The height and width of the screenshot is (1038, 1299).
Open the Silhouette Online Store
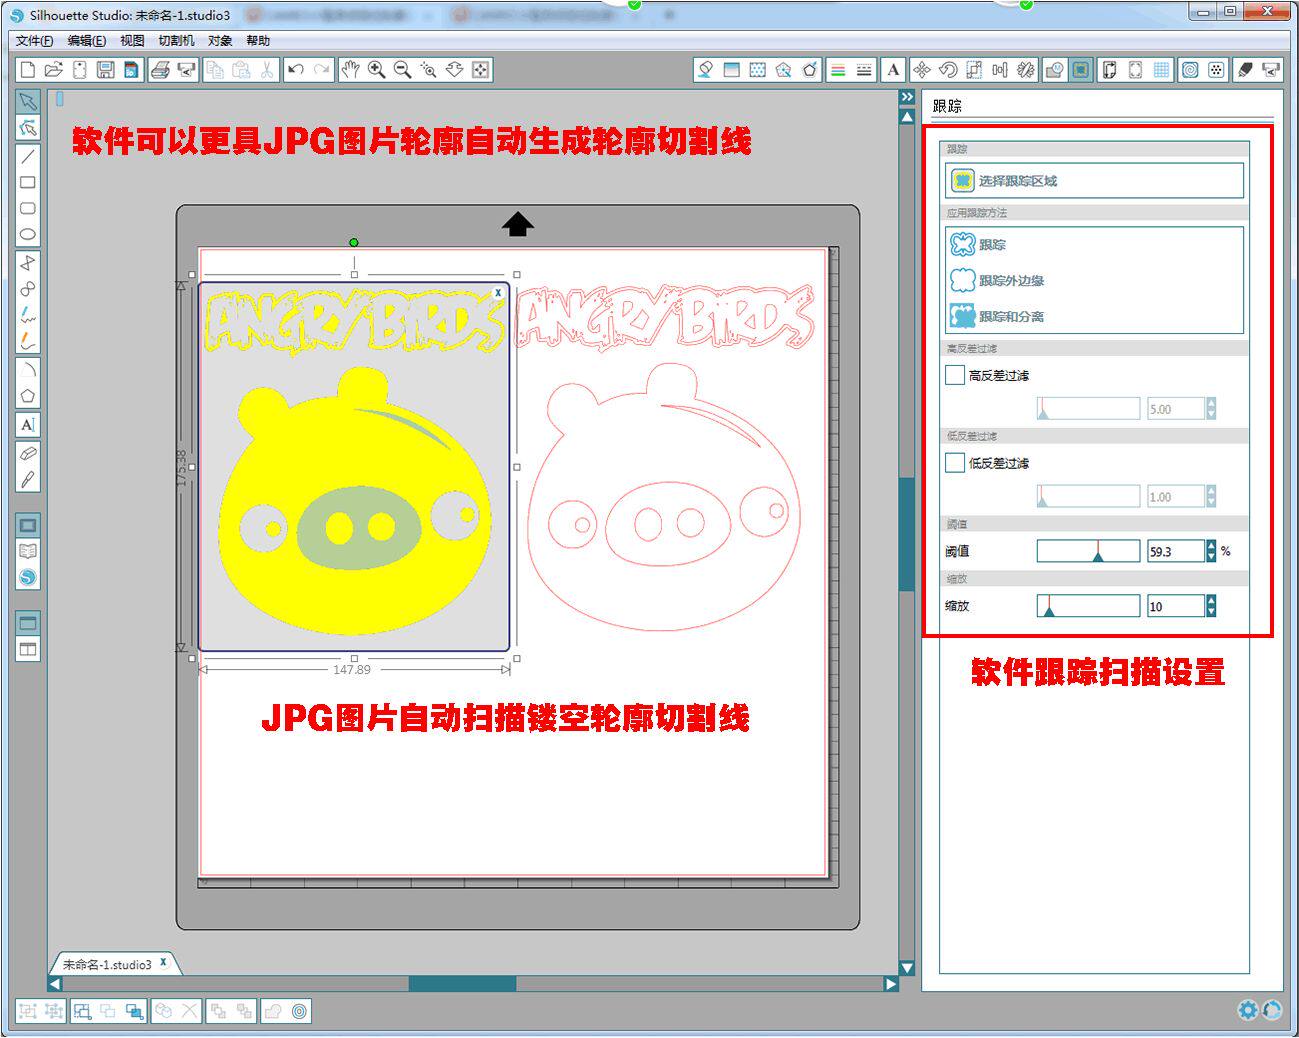point(28,577)
